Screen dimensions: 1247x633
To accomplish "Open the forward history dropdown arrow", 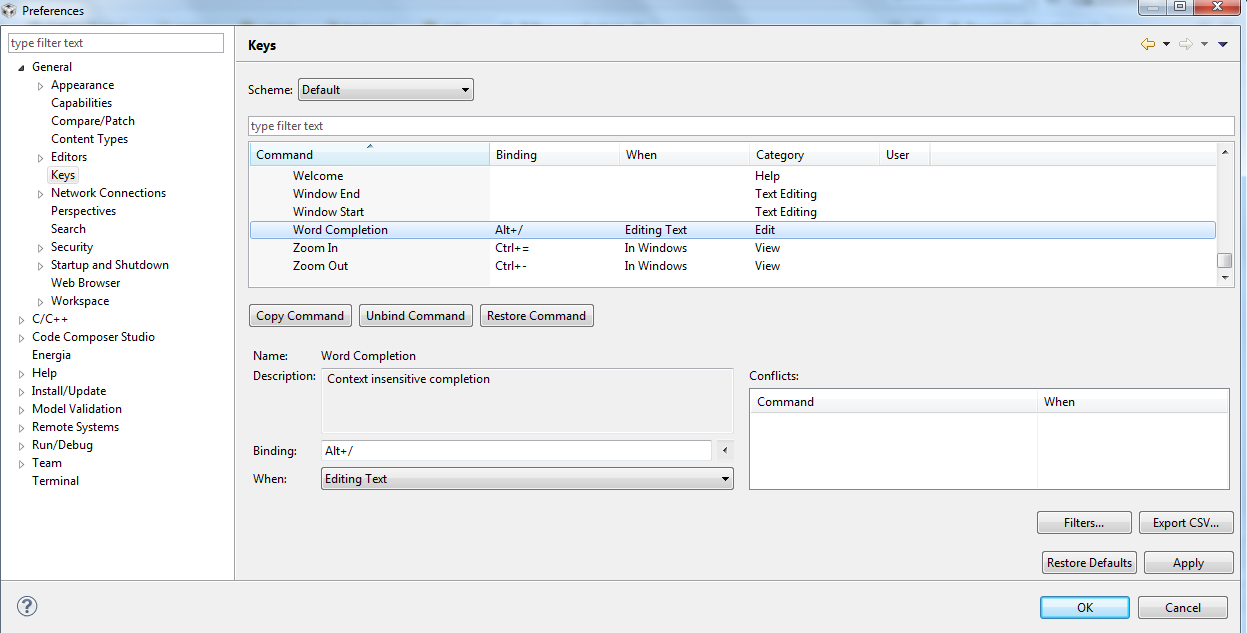I will pyautogui.click(x=1204, y=44).
